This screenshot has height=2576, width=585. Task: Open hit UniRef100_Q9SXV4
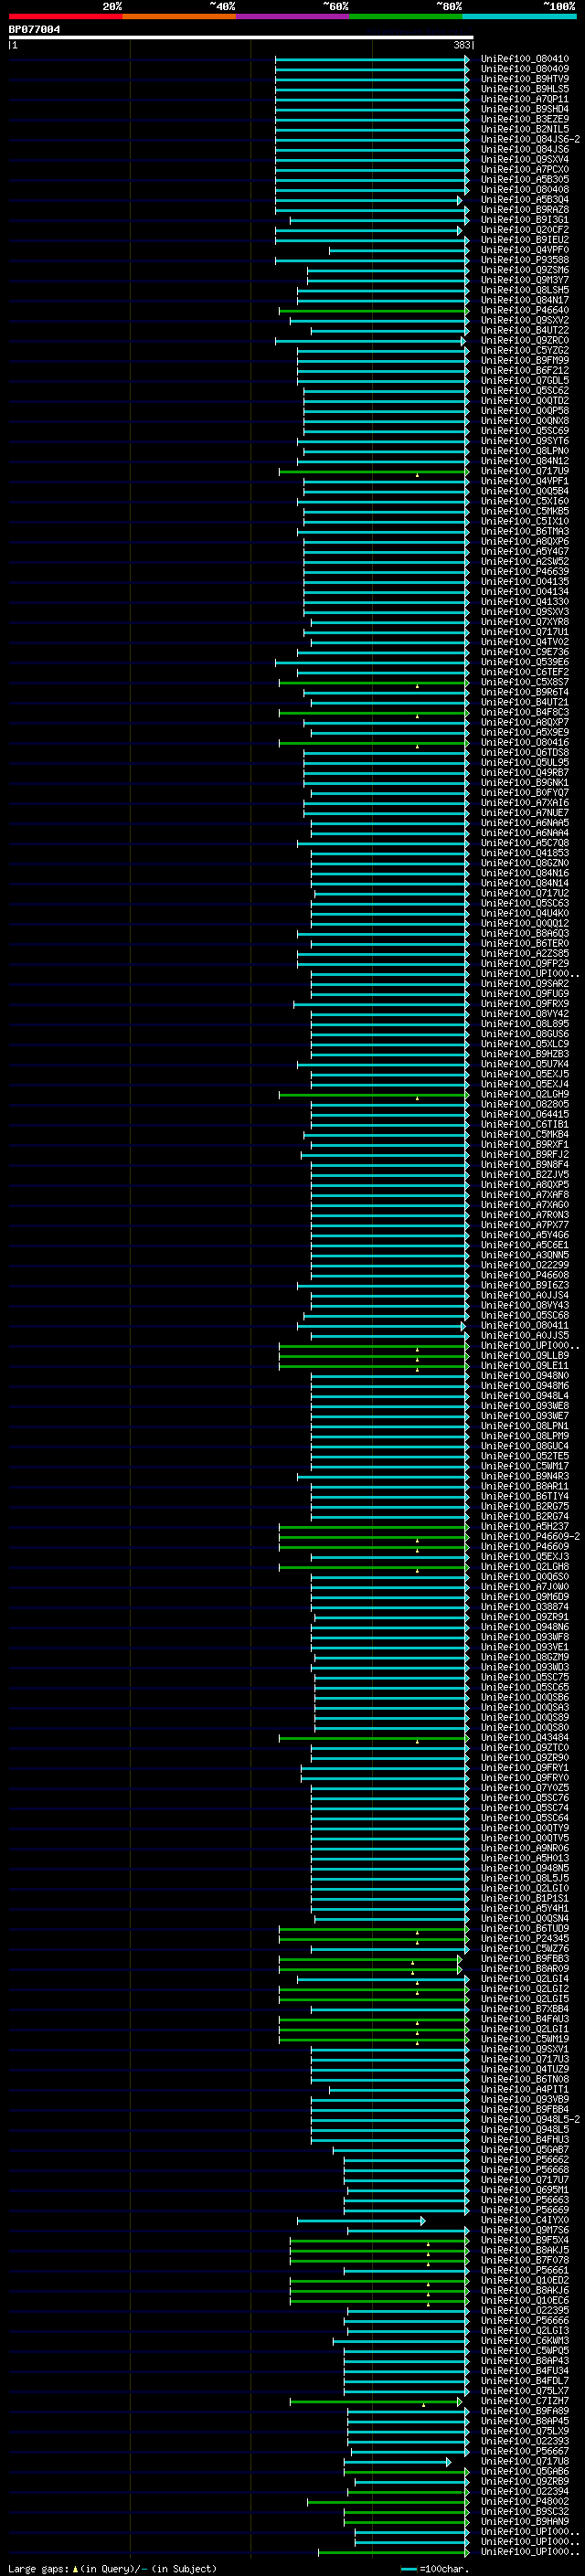click(525, 160)
